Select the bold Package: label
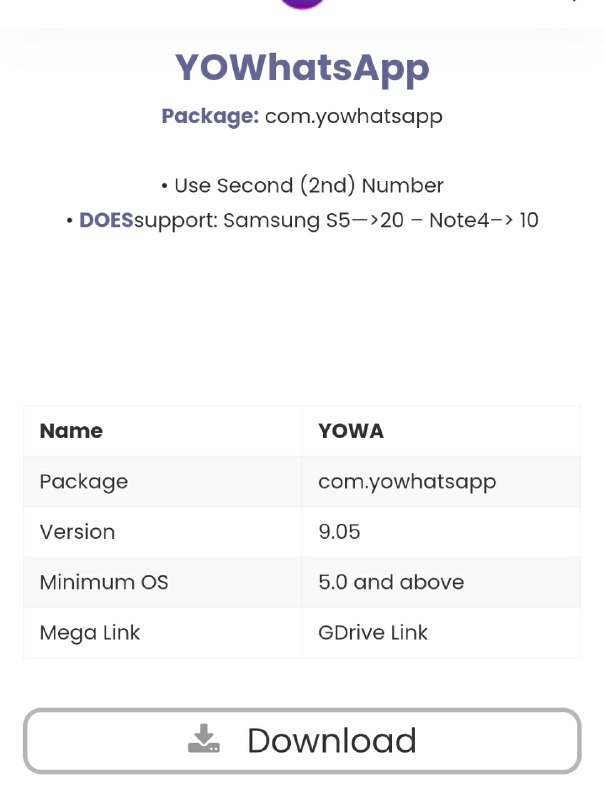Image resolution: width=604 pixels, height=800 pixels. coord(210,116)
